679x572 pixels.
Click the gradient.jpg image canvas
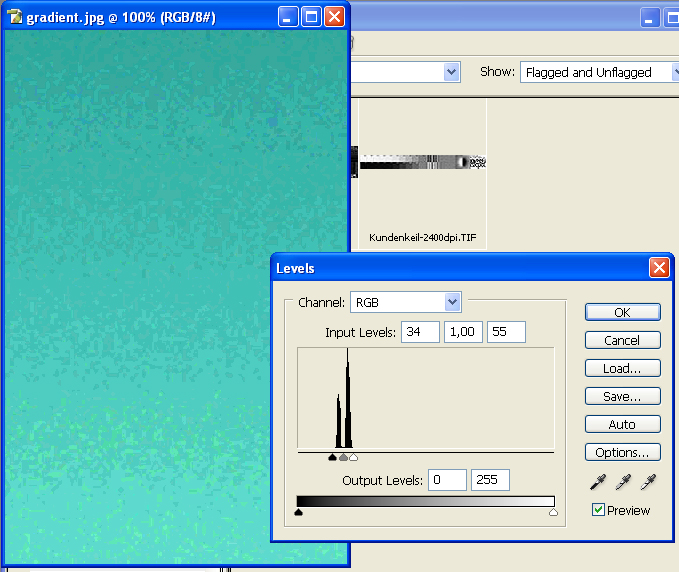click(x=175, y=297)
